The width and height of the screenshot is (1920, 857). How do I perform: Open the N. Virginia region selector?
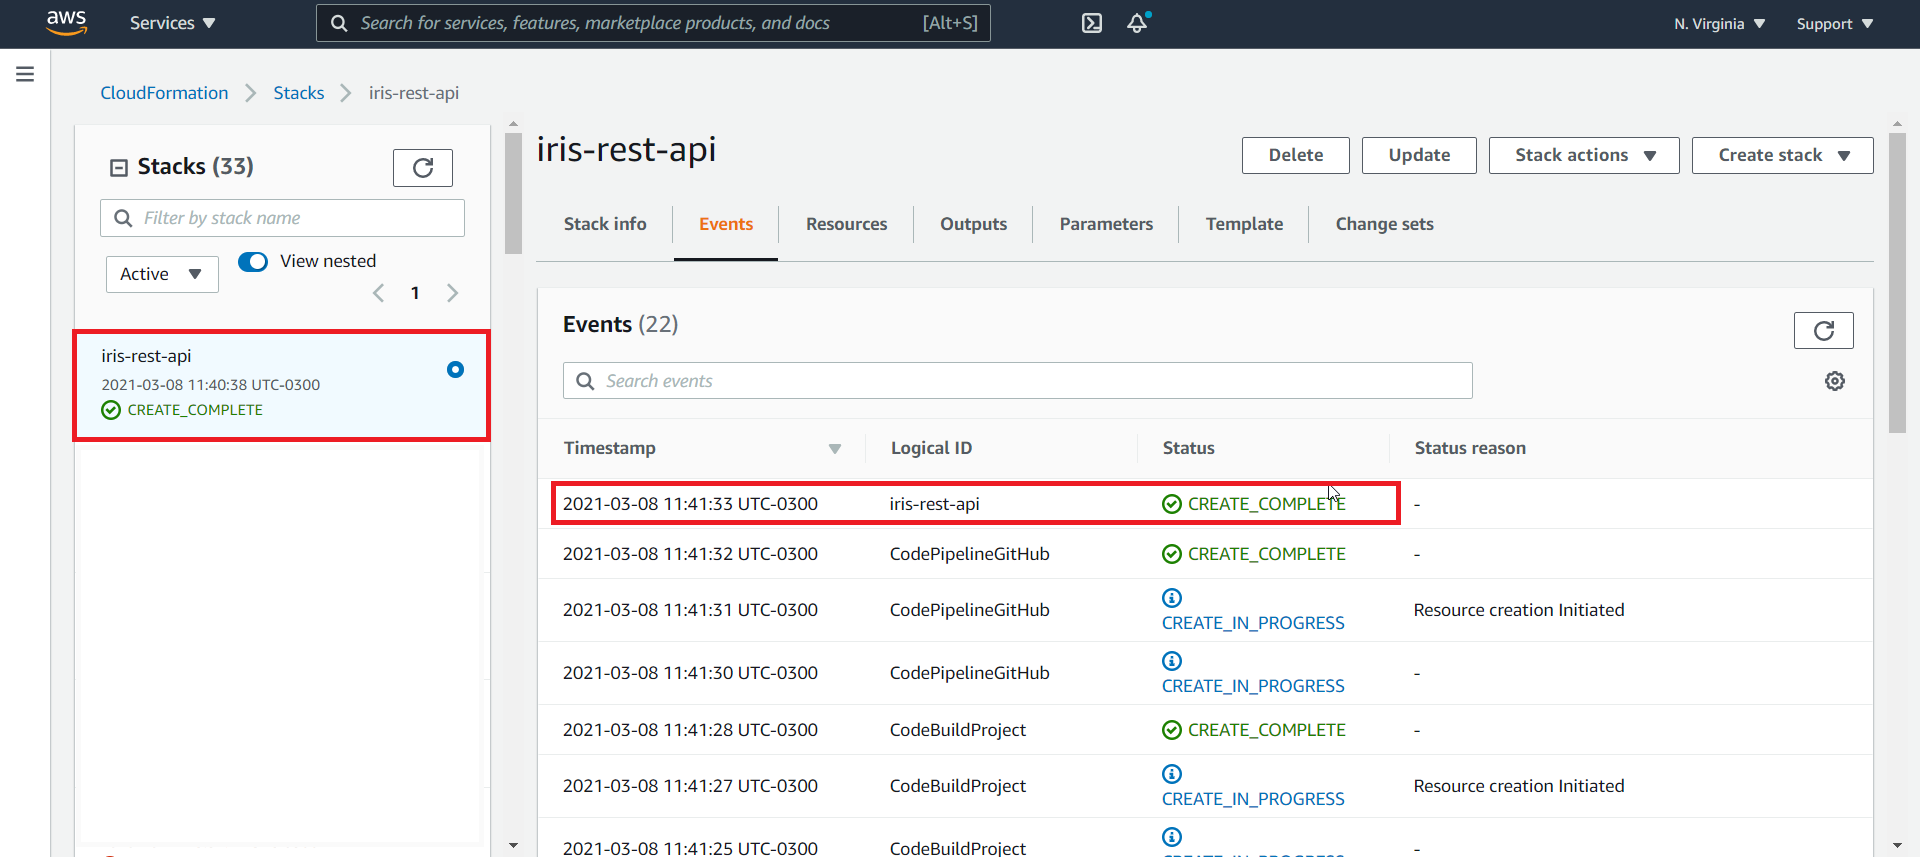[x=1719, y=24]
